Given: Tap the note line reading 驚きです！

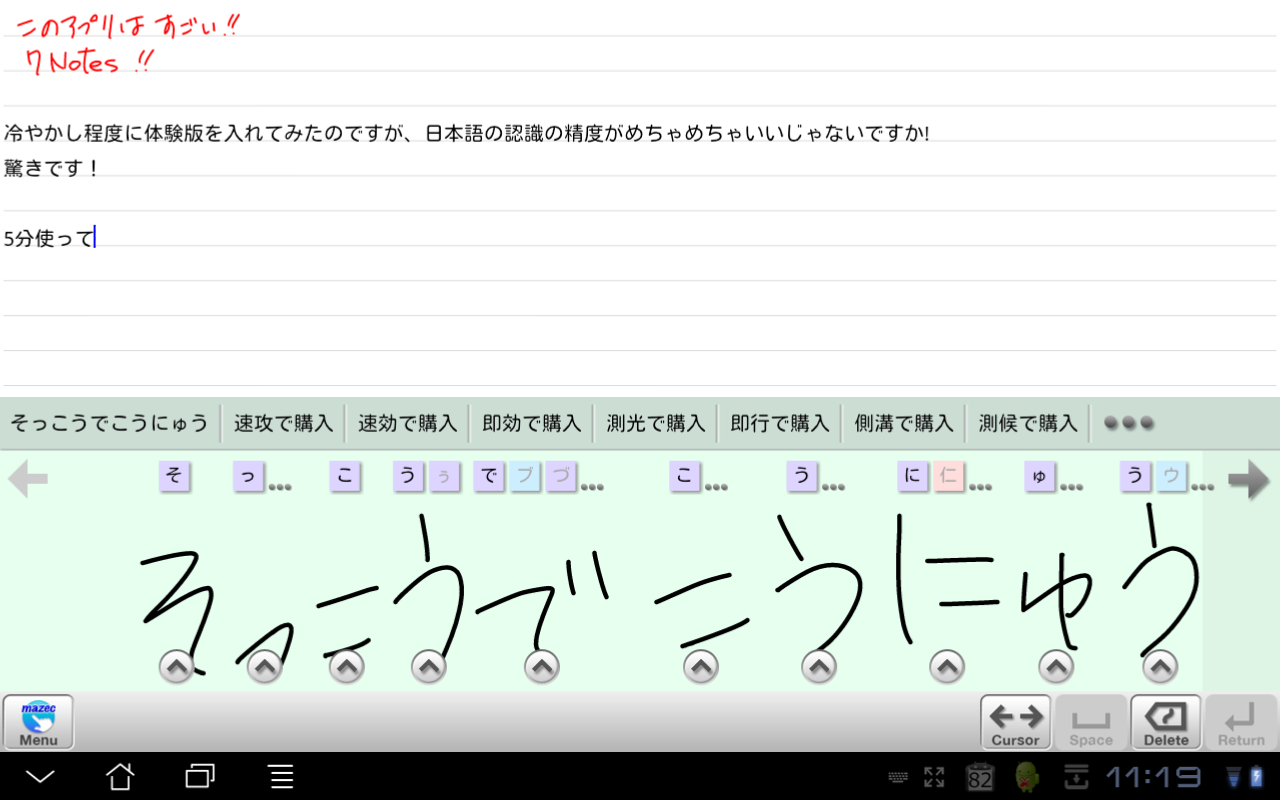Looking at the screenshot, I should (52, 168).
